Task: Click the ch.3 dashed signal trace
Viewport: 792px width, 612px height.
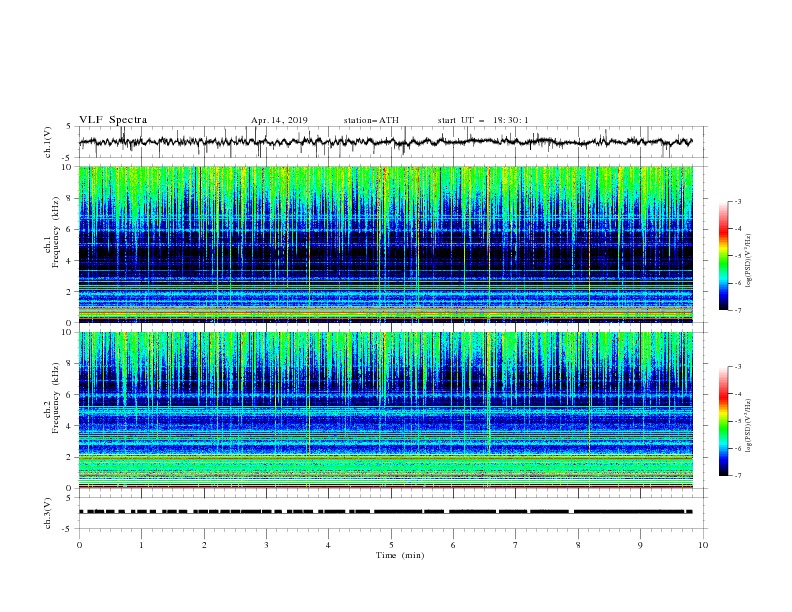Action: pos(385,512)
